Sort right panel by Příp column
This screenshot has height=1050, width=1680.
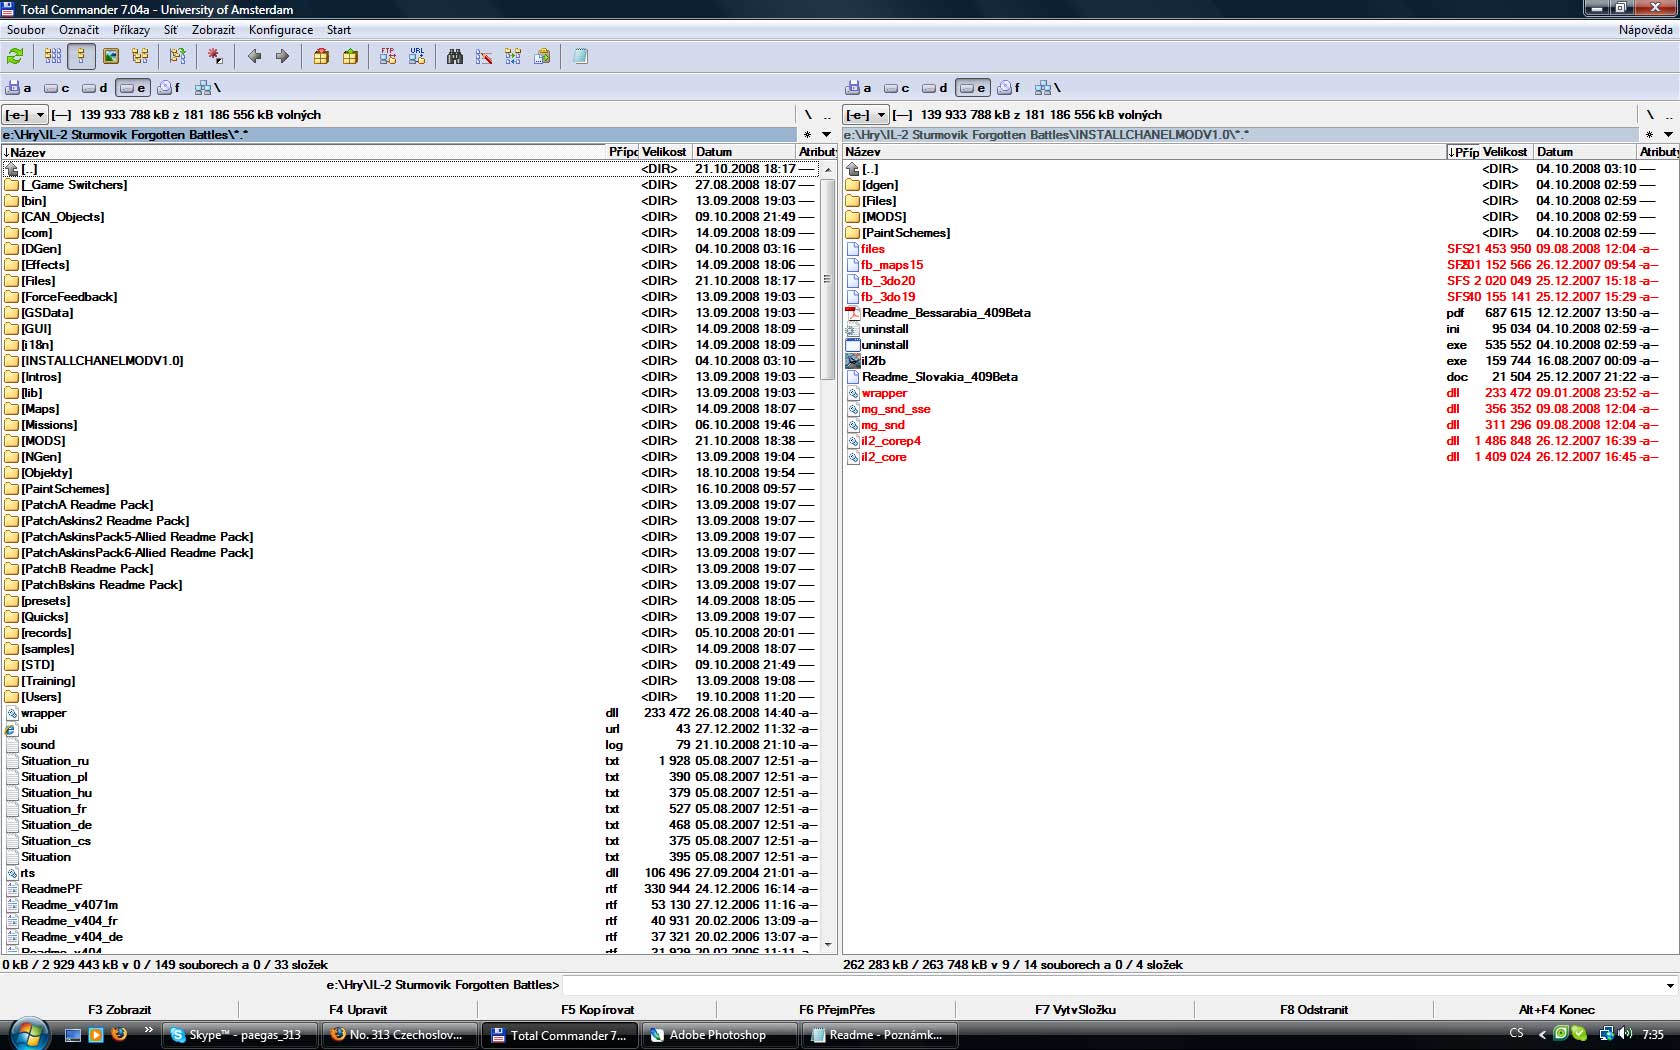1464,152
